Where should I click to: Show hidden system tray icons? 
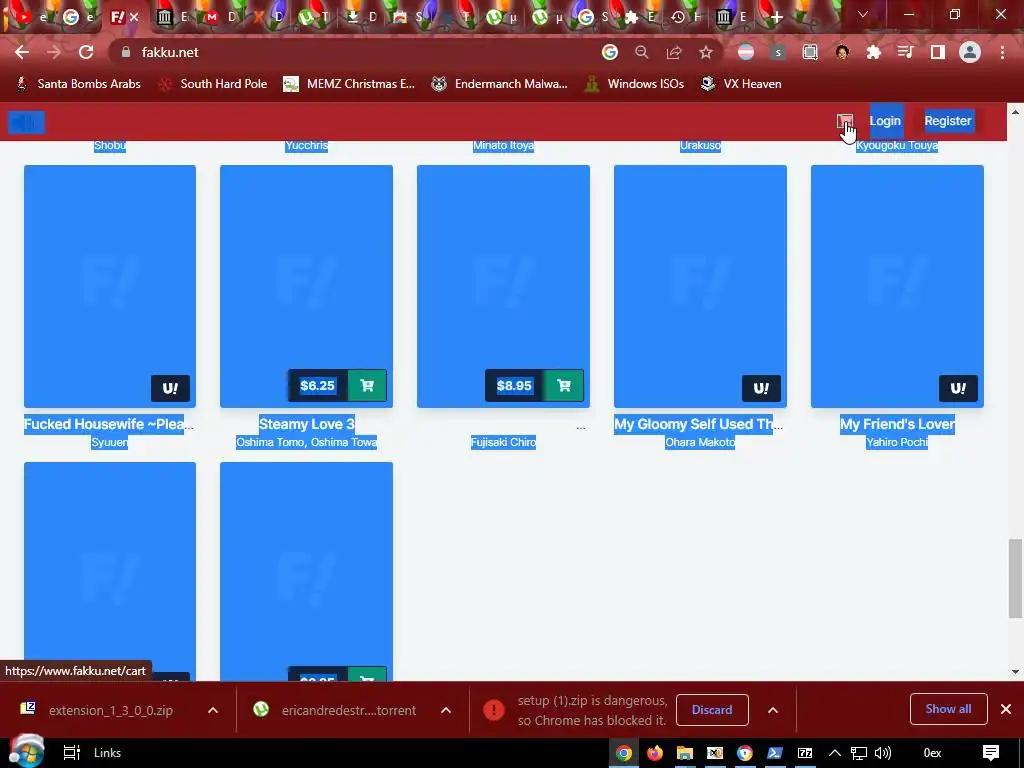[835, 753]
